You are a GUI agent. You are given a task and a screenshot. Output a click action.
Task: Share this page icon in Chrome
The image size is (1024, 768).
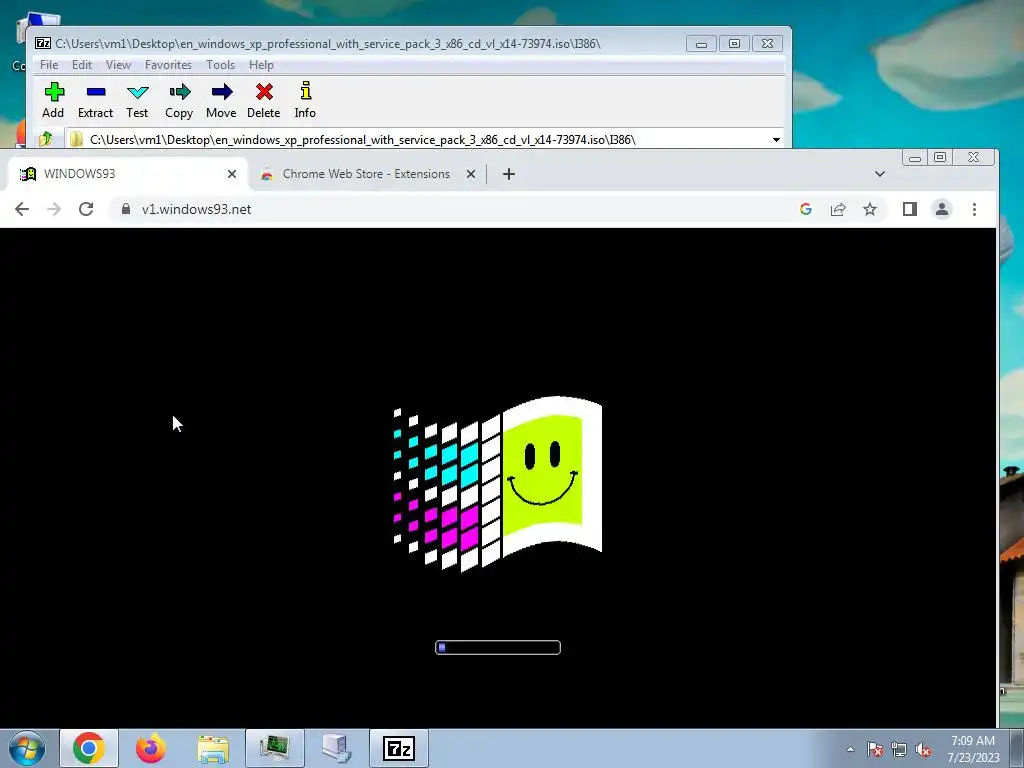(x=838, y=209)
